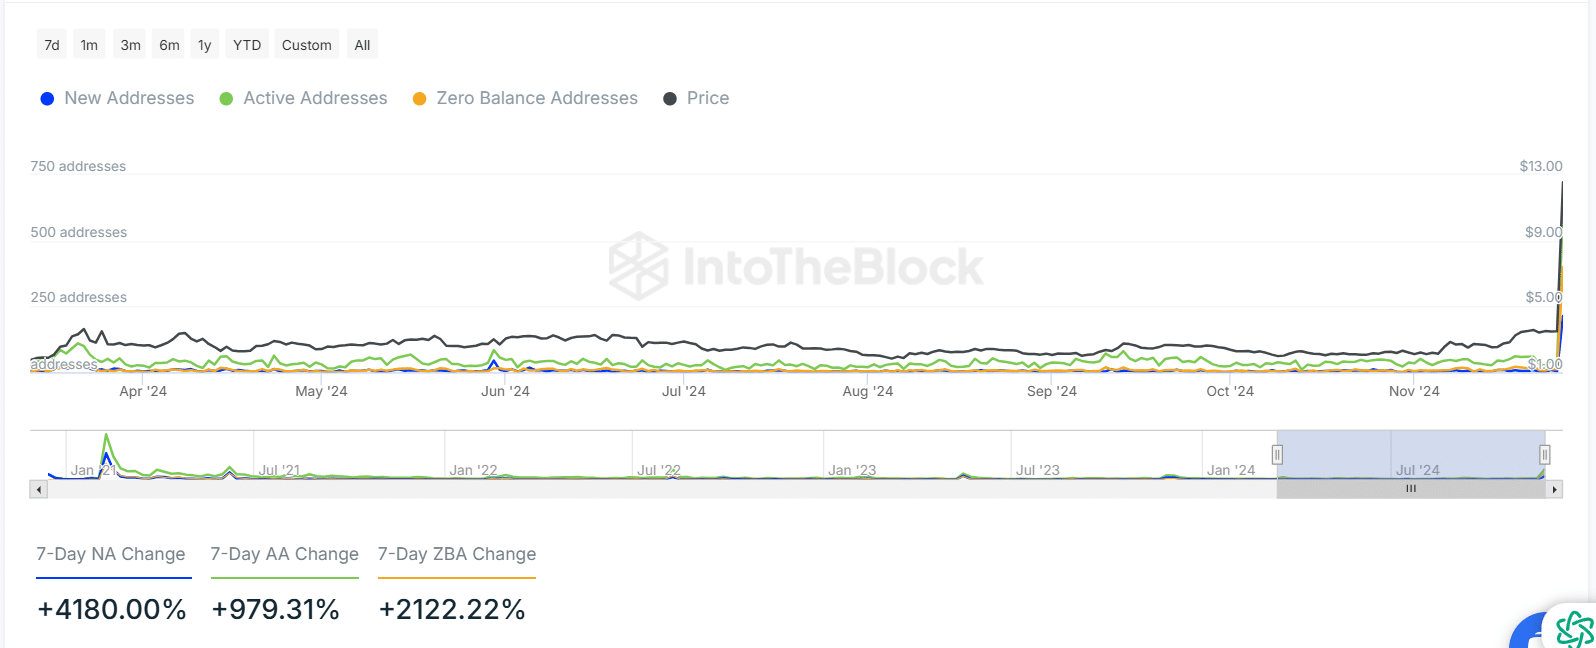Grab the right range selector handle

[x=1545, y=455]
